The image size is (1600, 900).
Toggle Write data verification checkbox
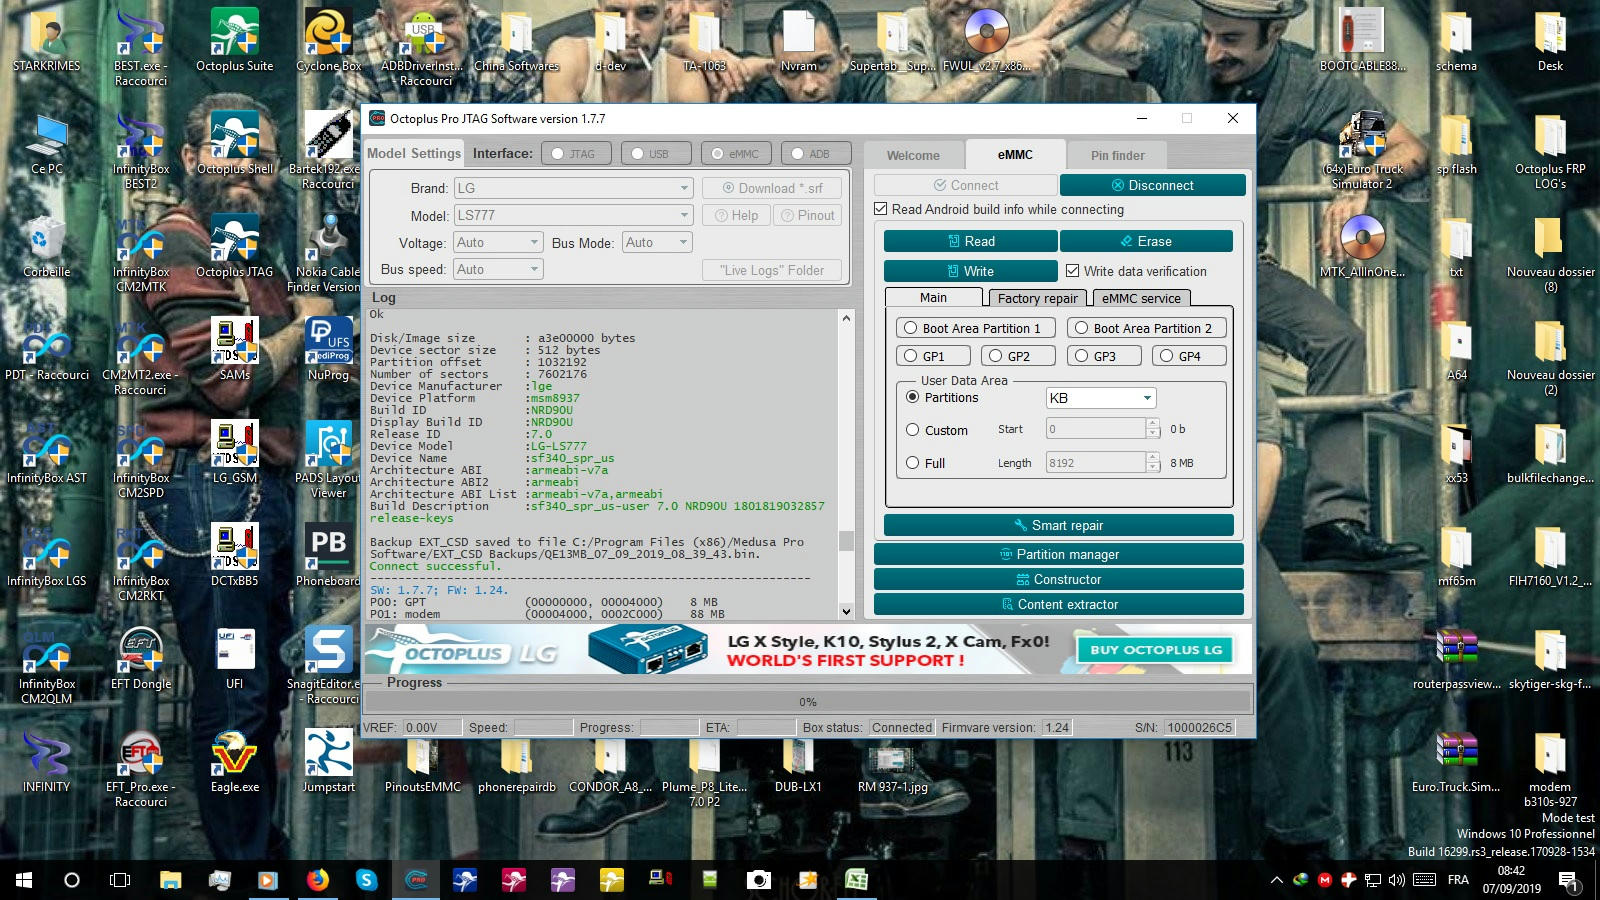pos(1072,271)
